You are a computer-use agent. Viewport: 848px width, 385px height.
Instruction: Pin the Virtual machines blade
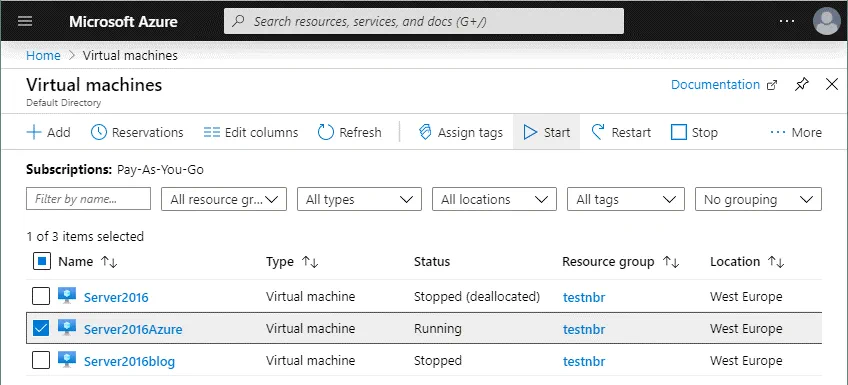coord(802,84)
